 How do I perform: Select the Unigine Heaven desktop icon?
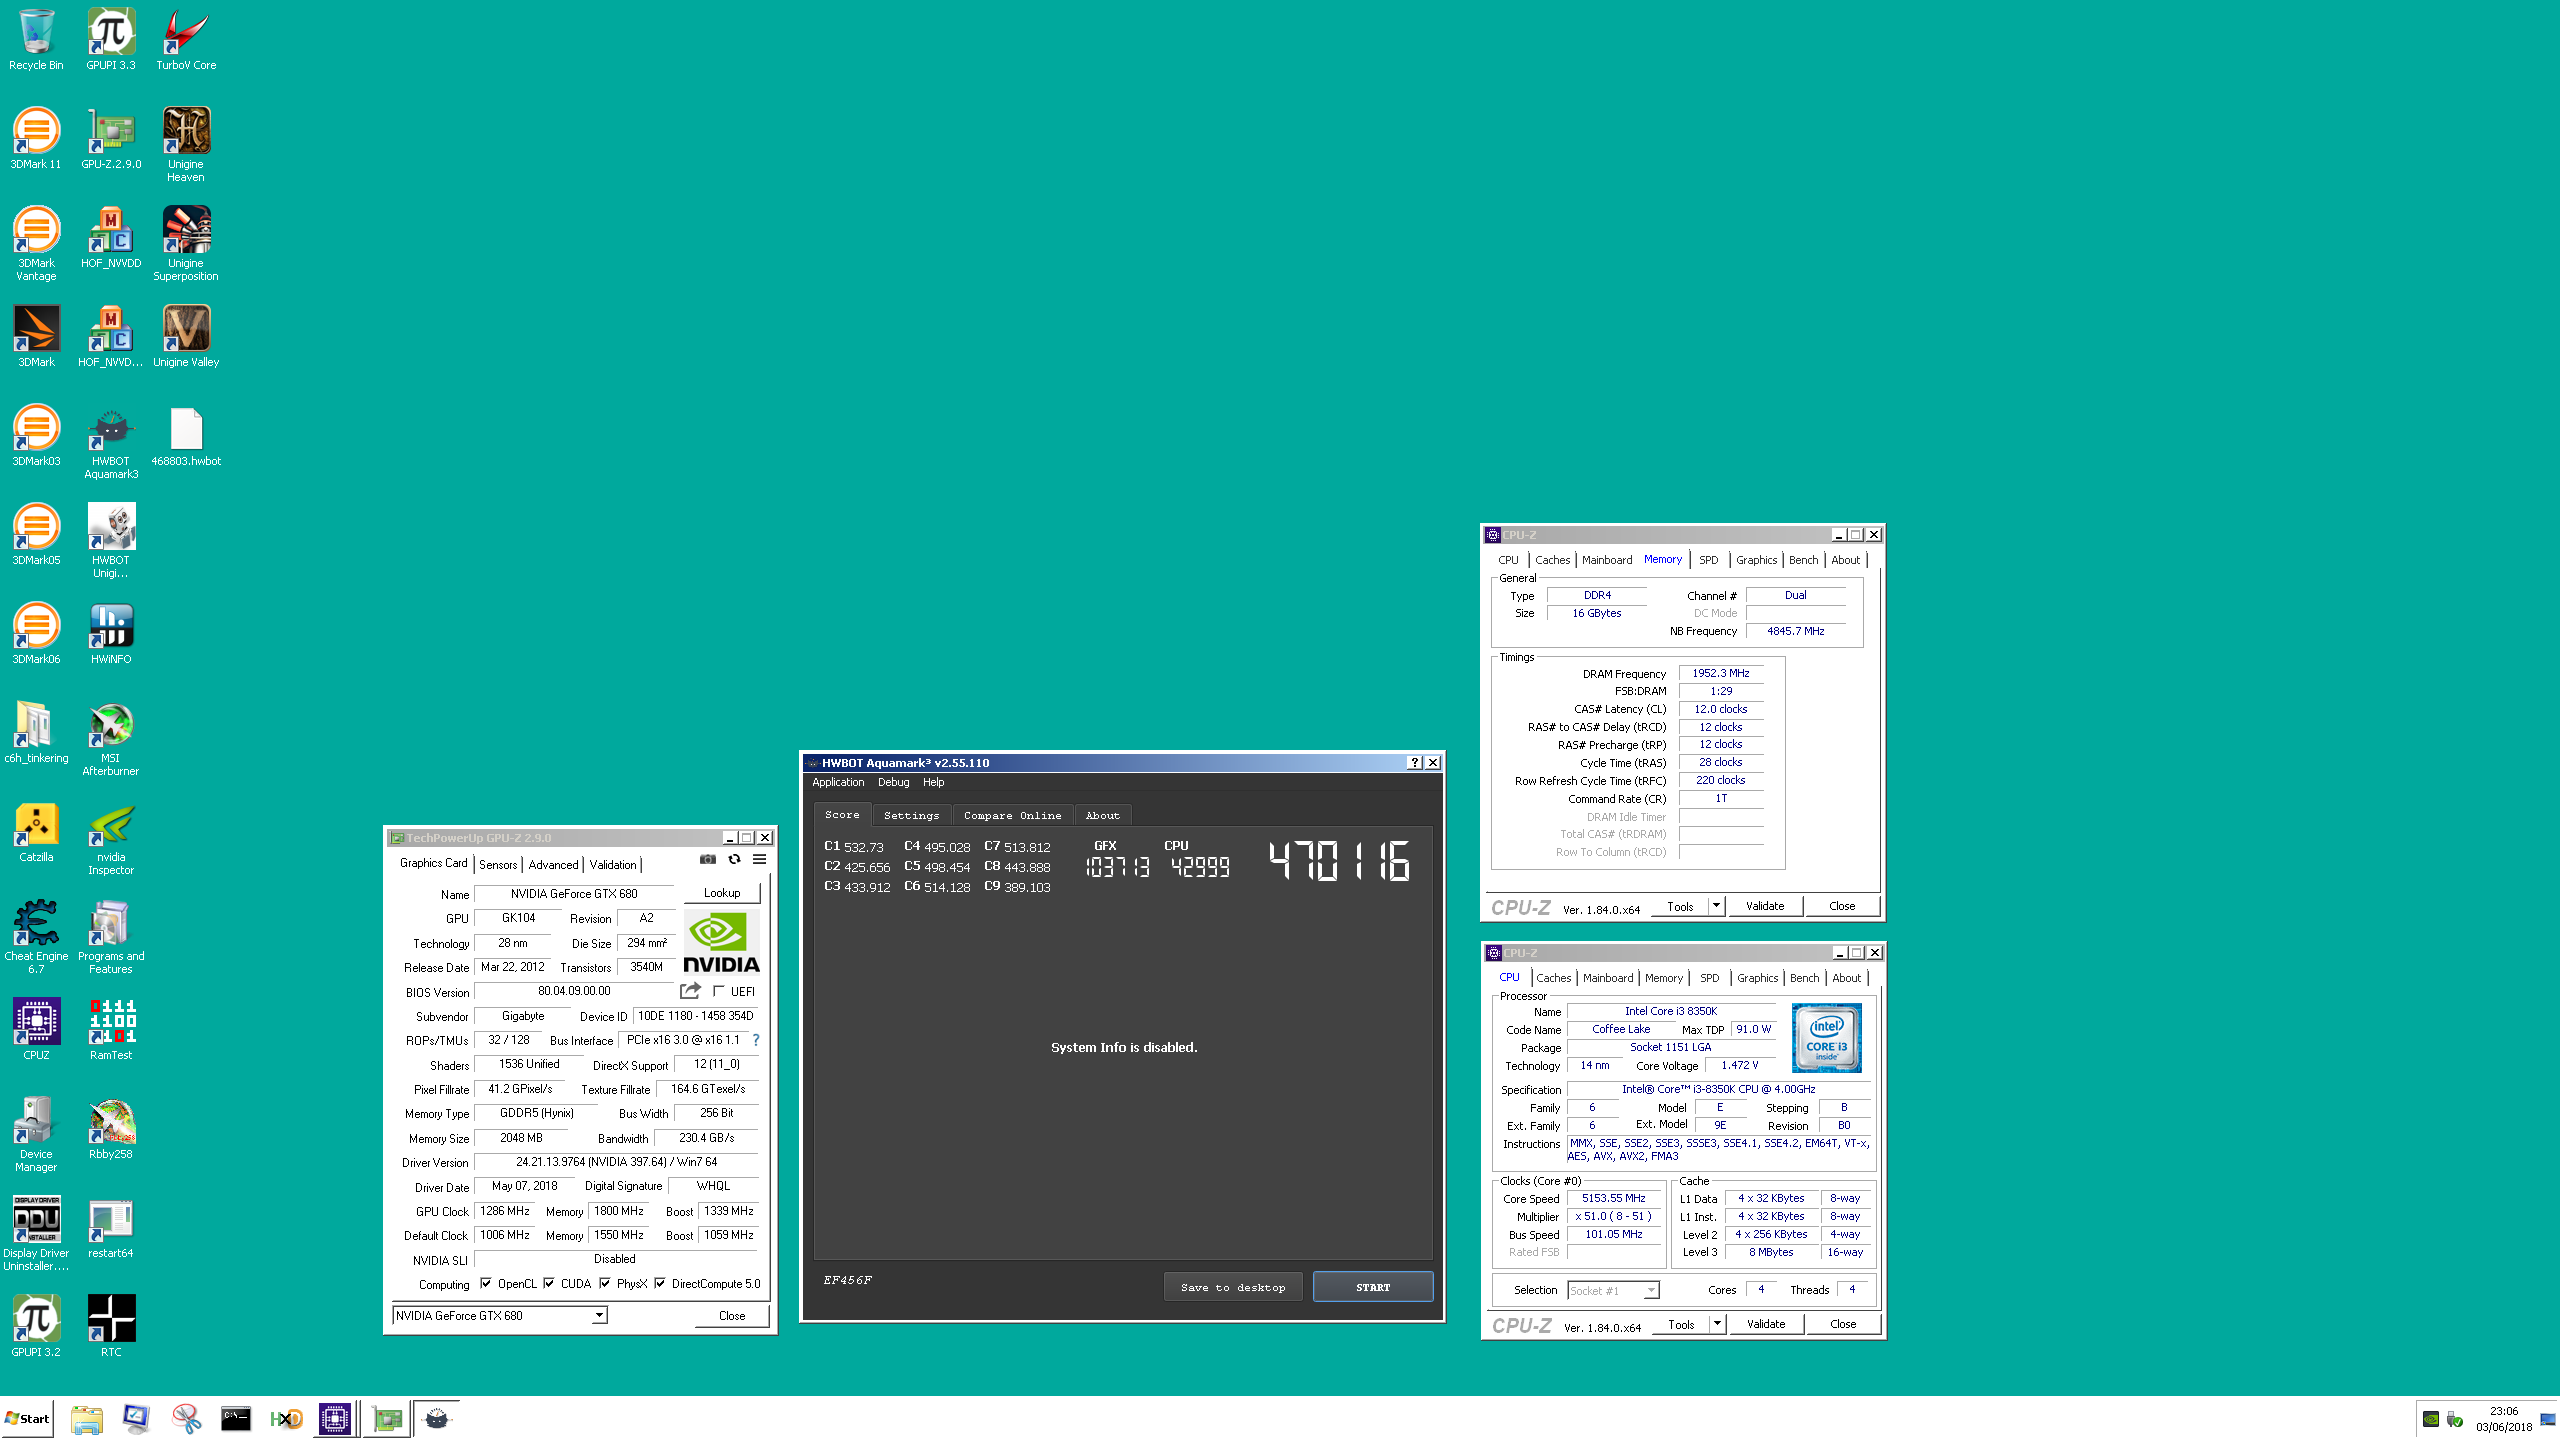point(186,145)
